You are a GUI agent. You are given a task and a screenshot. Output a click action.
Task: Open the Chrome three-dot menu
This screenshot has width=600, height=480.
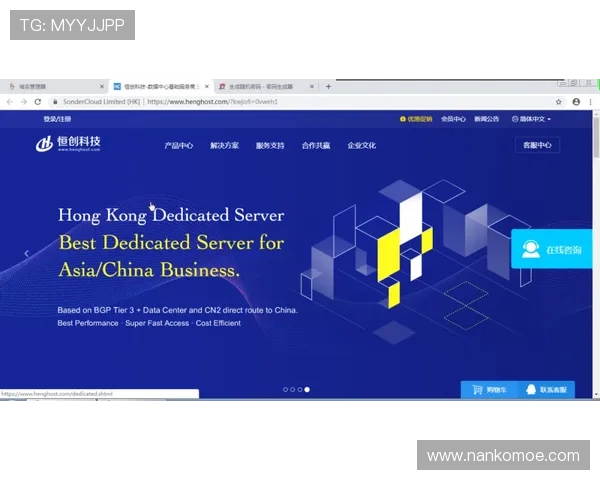point(590,102)
